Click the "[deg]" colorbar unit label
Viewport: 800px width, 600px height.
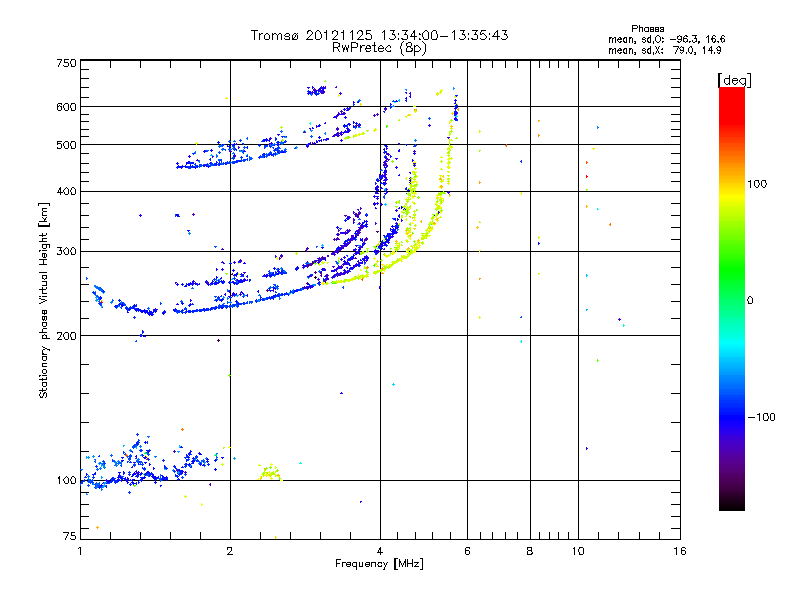click(x=734, y=80)
